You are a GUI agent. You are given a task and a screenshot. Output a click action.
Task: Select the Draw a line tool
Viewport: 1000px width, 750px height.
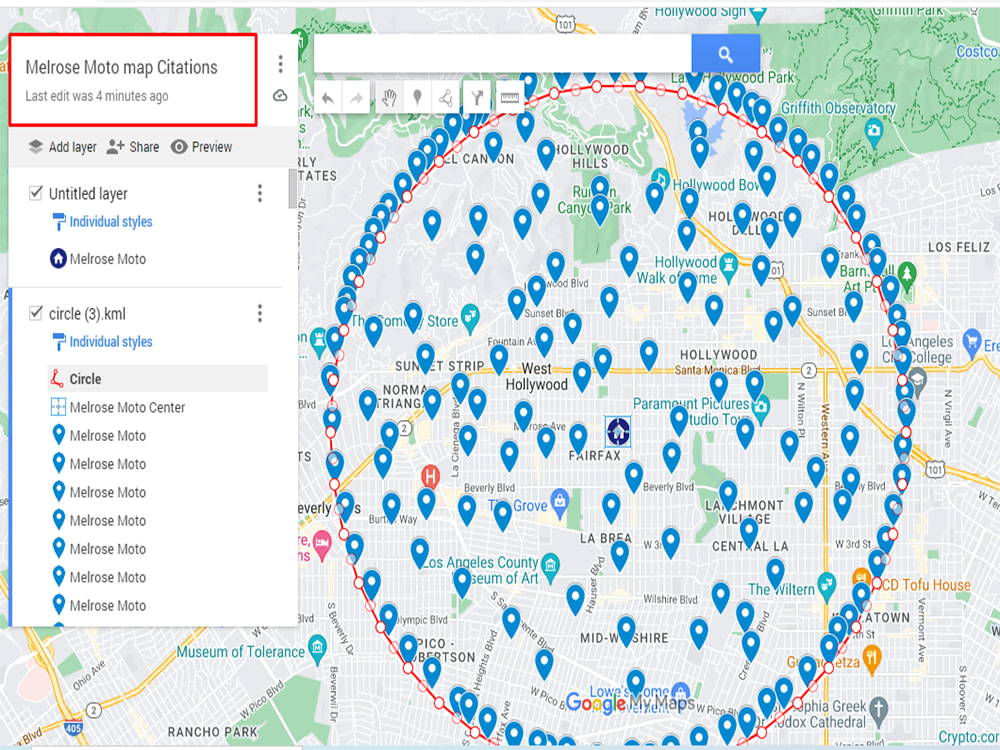pos(444,97)
